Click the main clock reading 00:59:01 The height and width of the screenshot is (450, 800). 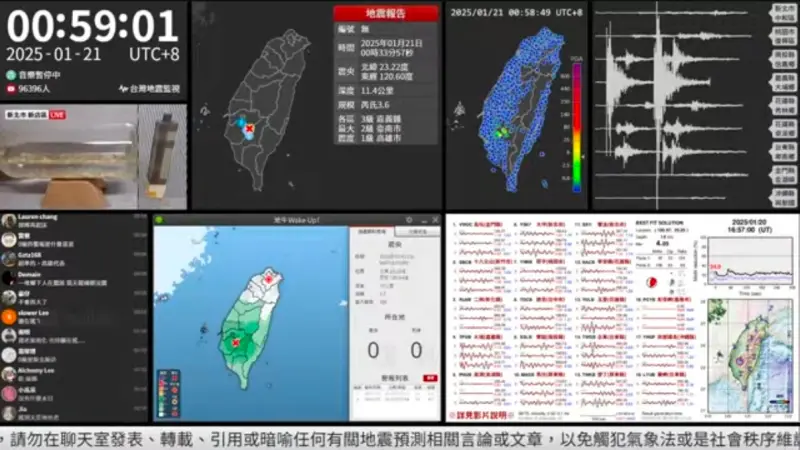[x=92, y=26]
